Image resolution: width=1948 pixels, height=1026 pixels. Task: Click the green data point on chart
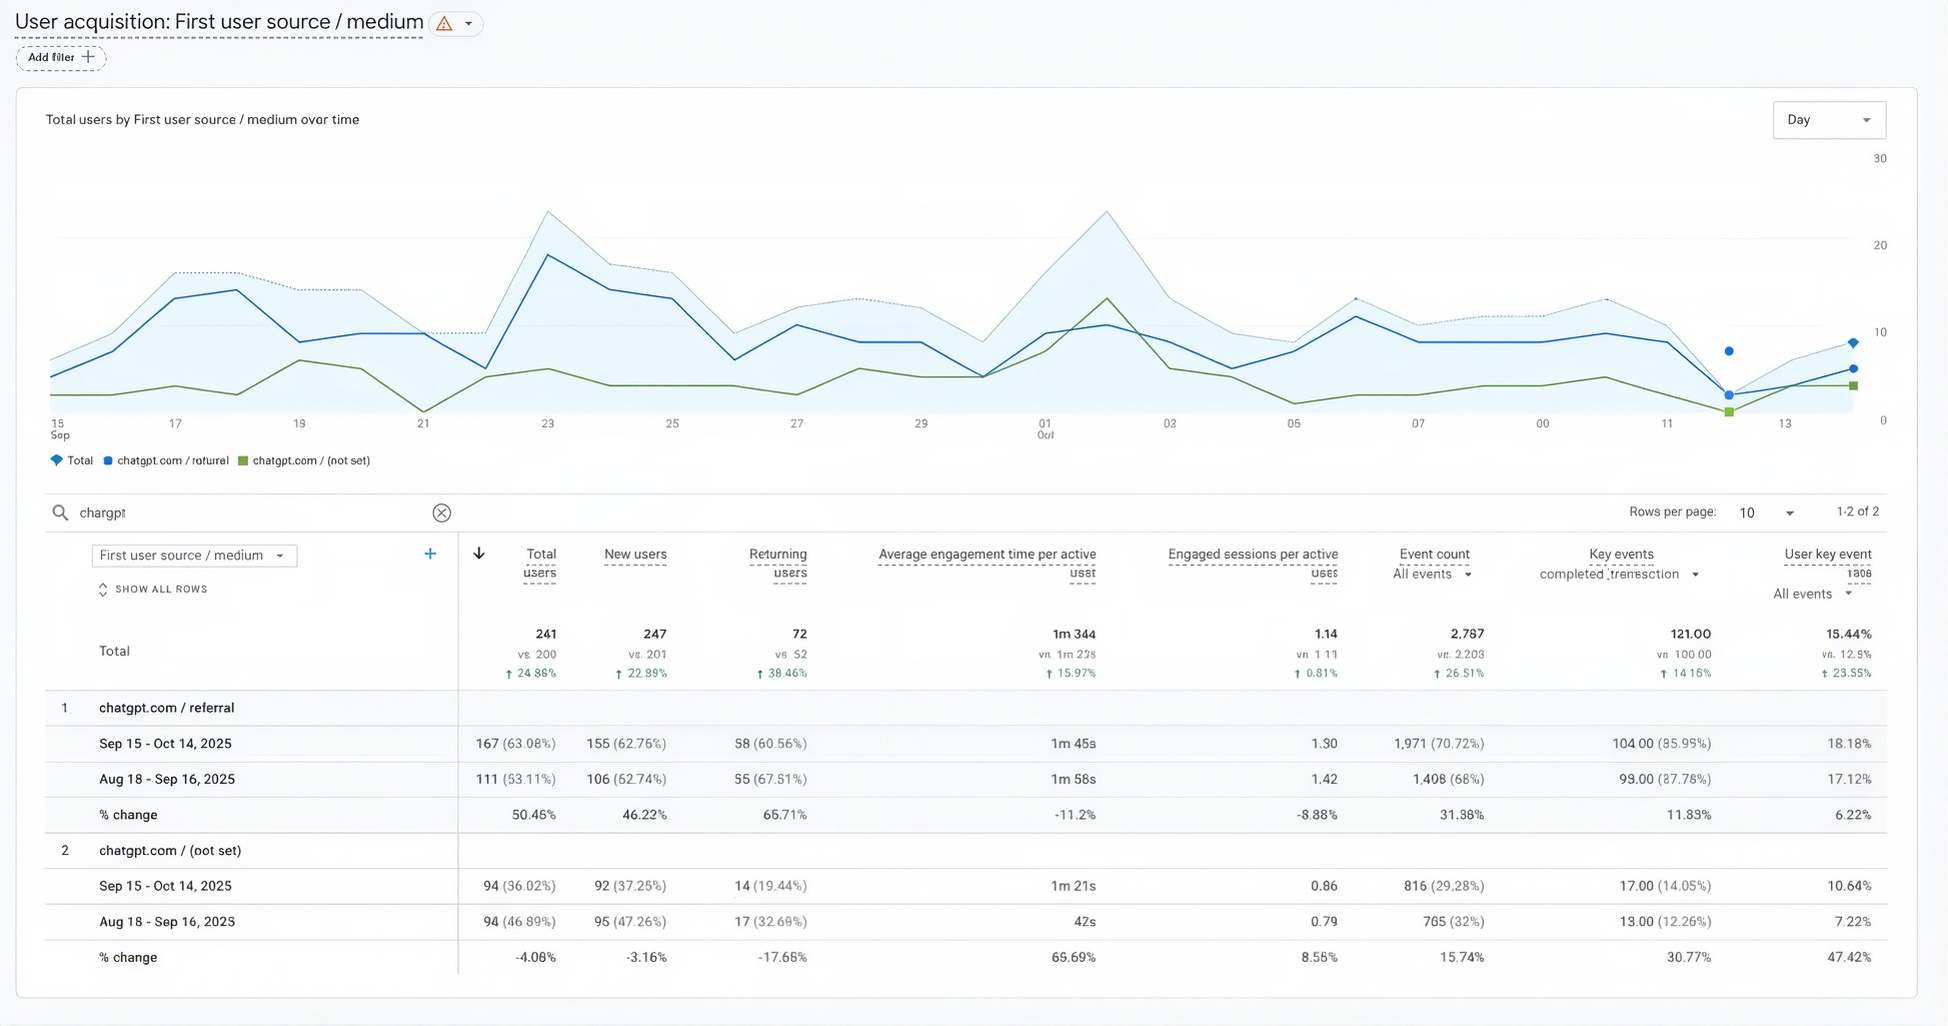click(1729, 412)
